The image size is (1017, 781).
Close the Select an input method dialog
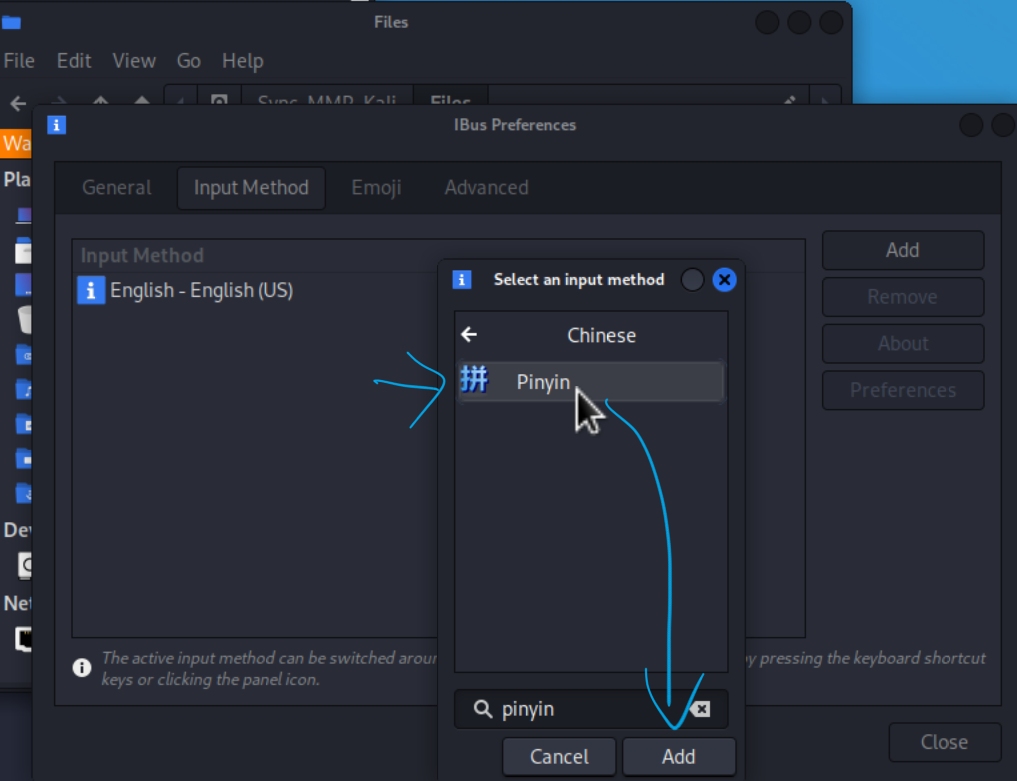tap(724, 280)
